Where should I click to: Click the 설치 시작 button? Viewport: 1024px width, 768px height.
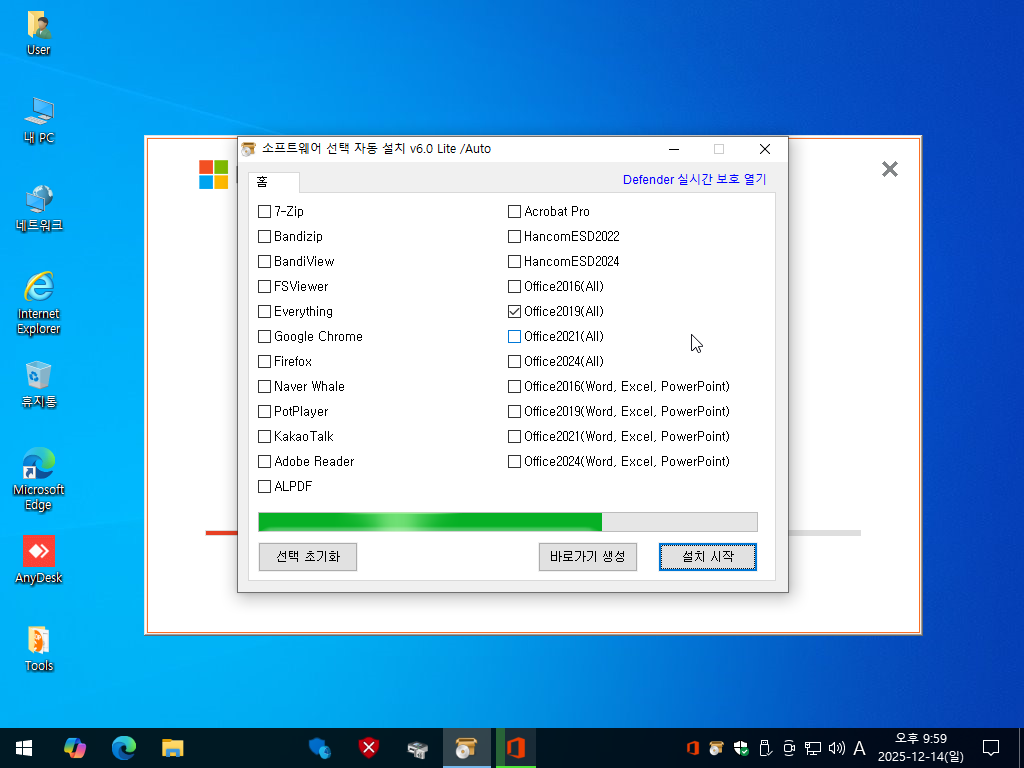pos(708,557)
